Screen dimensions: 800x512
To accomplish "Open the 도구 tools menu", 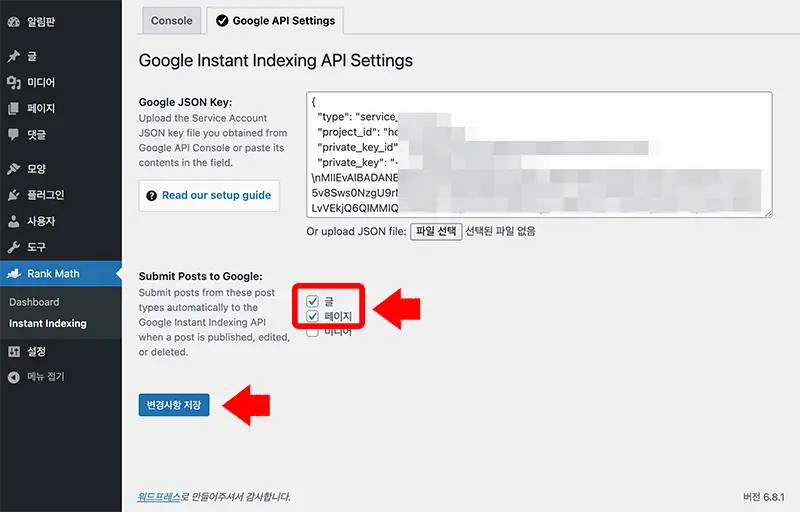I will click(61, 247).
